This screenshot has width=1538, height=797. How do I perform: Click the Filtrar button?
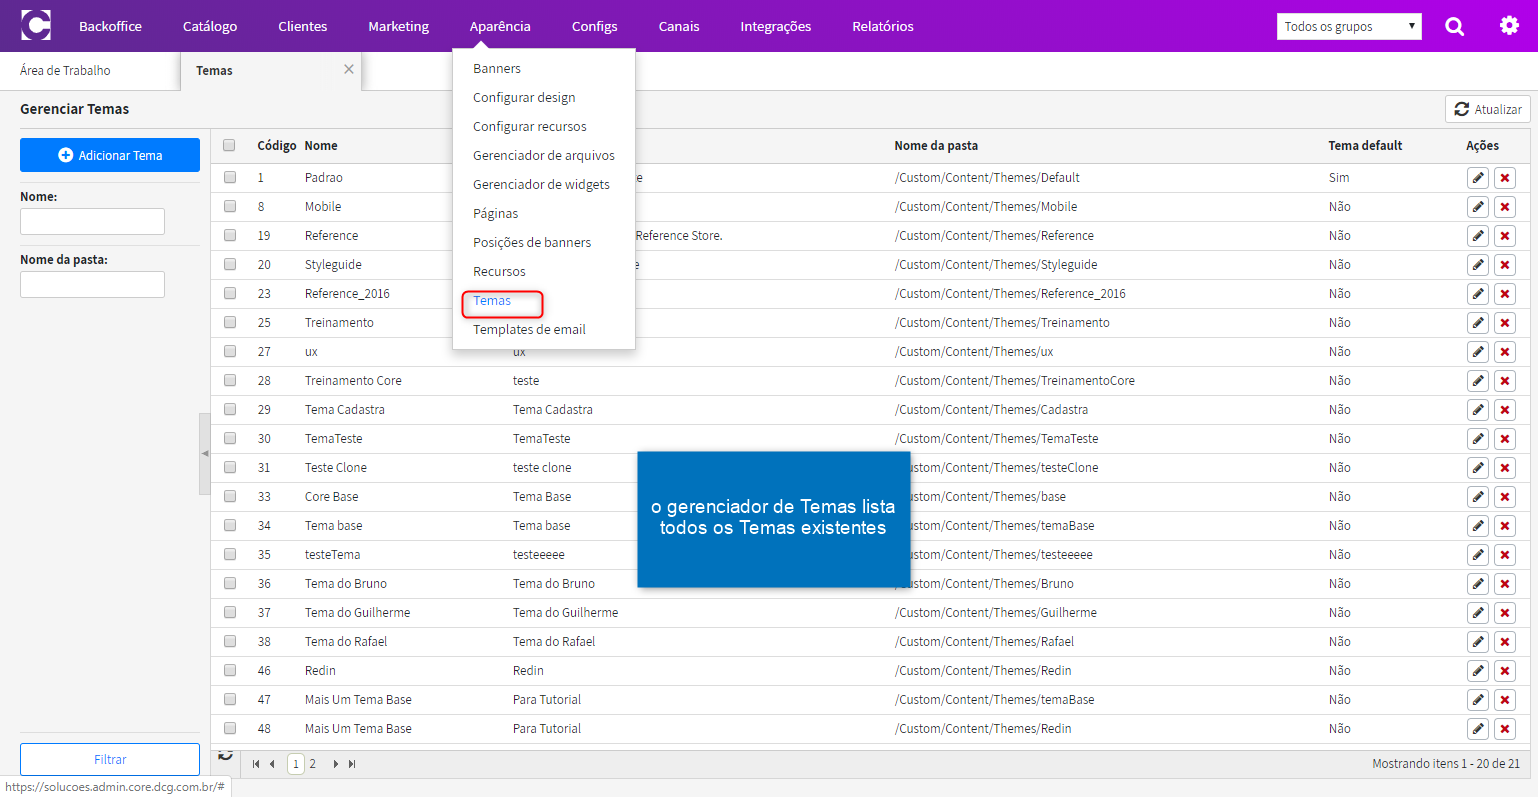(110, 760)
